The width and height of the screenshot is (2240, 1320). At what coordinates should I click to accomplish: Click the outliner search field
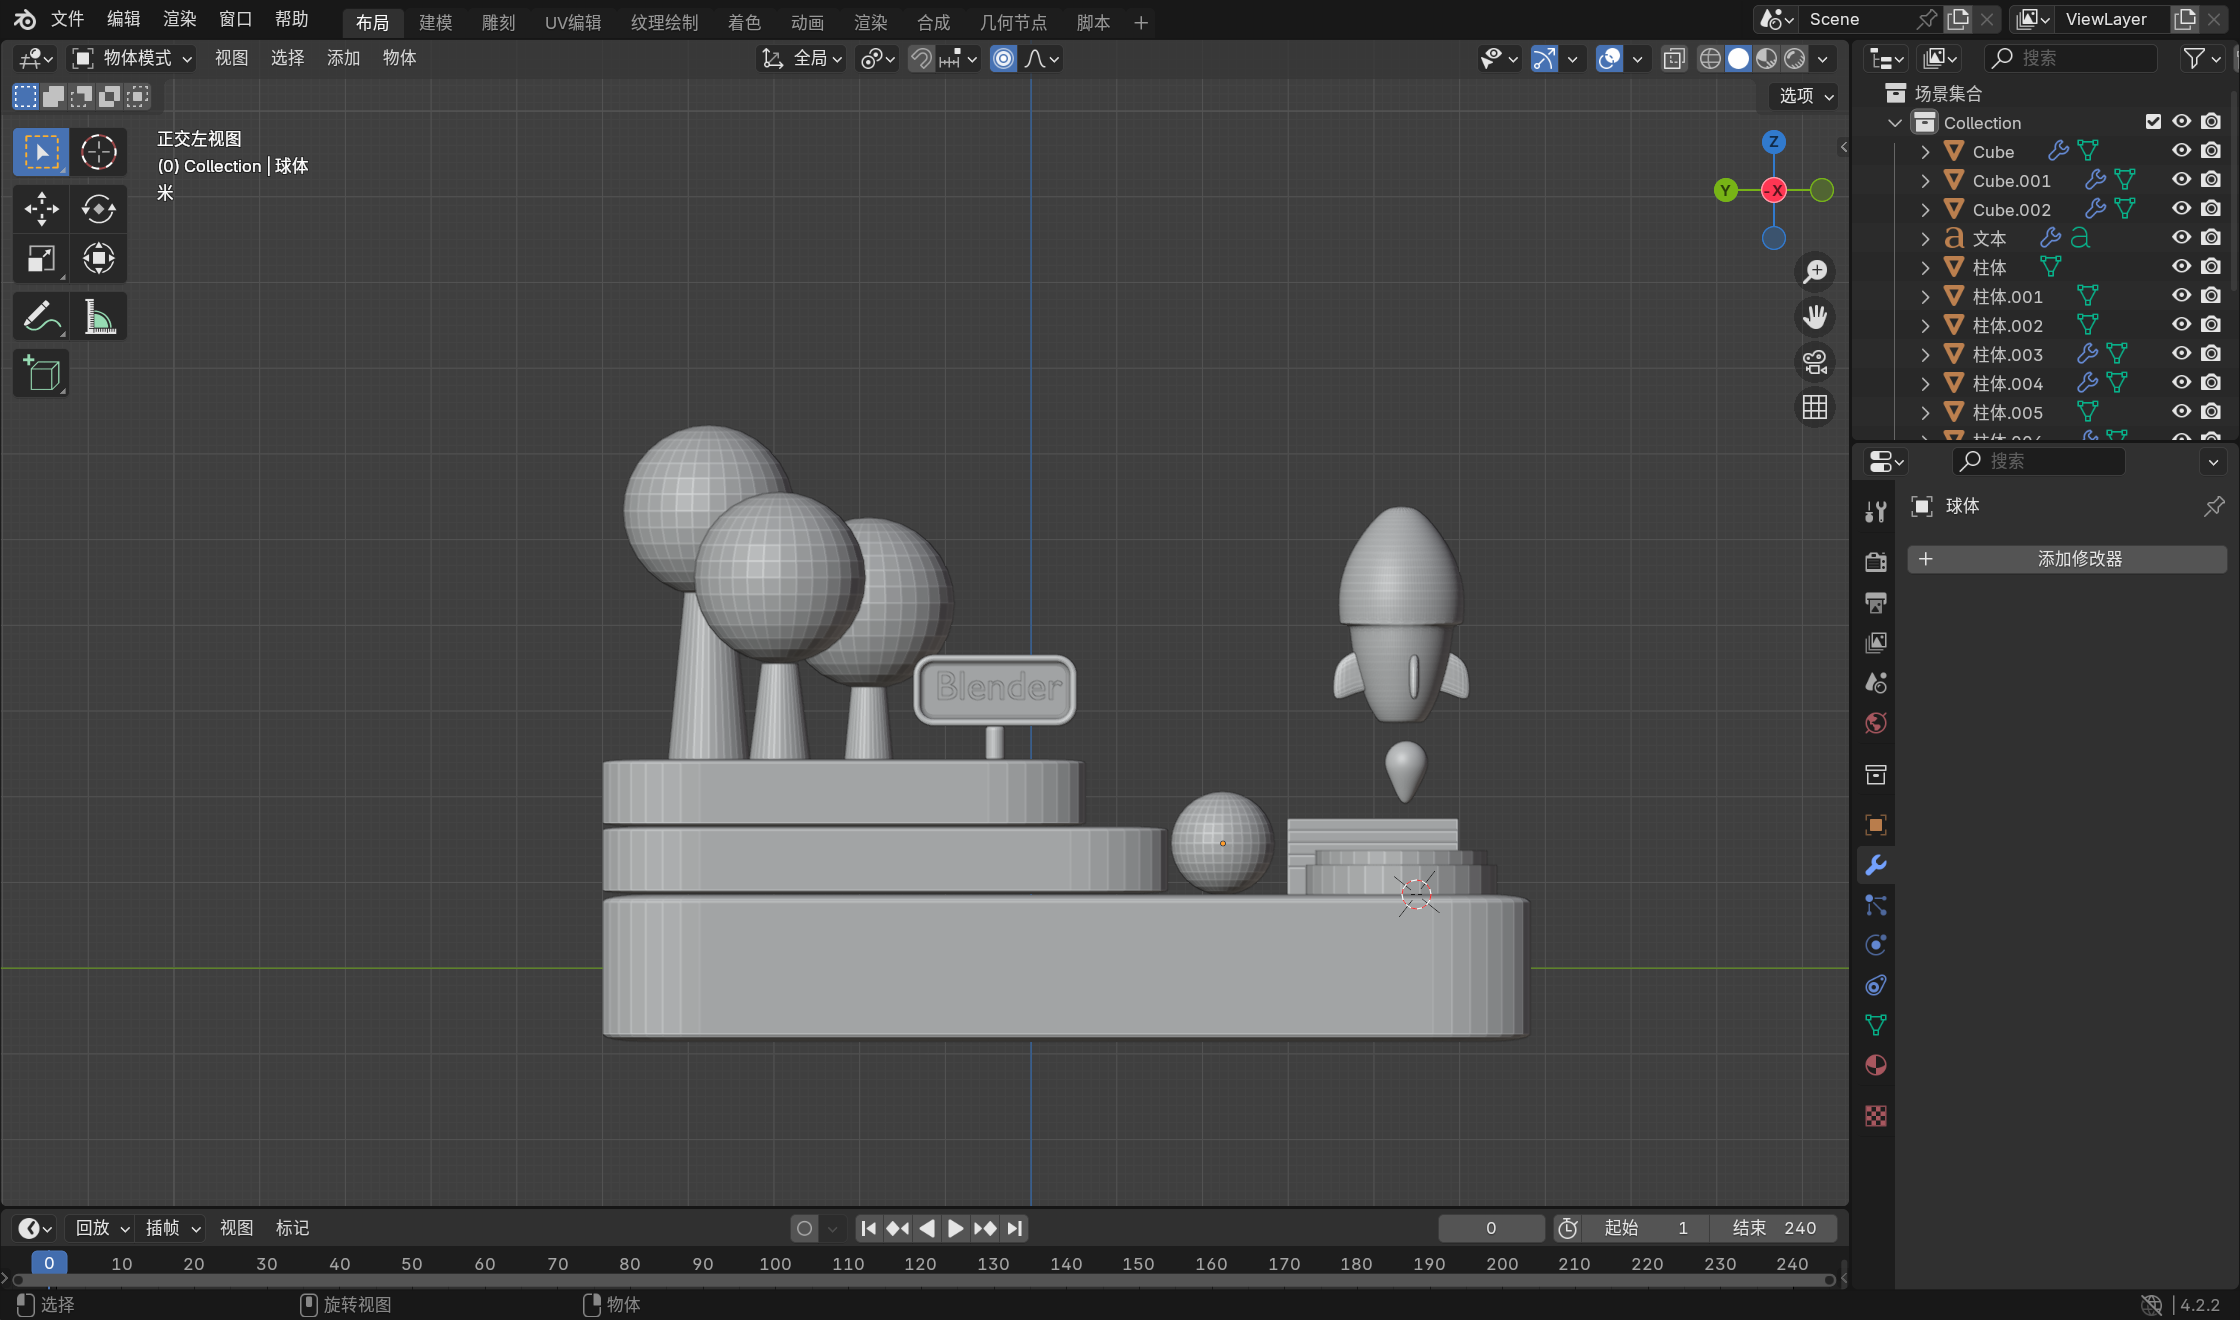coord(2070,58)
